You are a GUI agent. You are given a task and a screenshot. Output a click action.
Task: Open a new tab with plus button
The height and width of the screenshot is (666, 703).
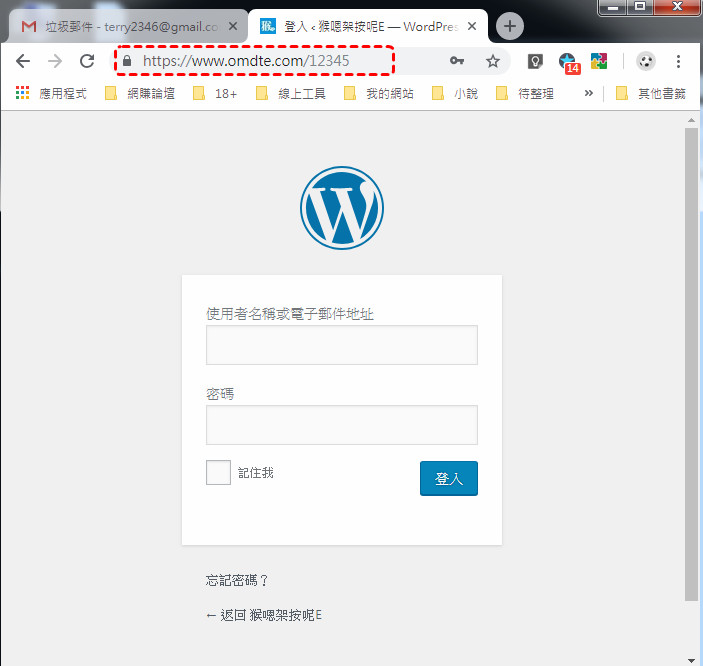click(510, 26)
